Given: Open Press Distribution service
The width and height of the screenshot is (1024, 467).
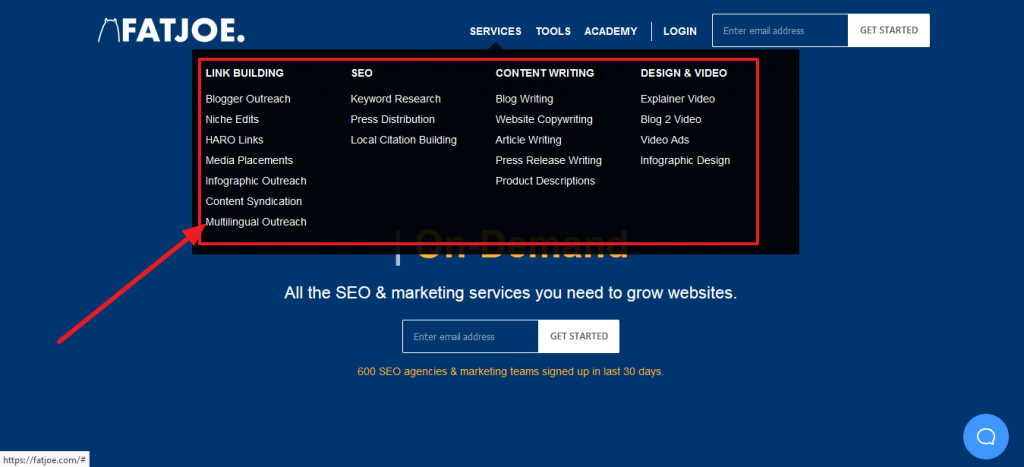Looking at the screenshot, I should pos(392,120).
